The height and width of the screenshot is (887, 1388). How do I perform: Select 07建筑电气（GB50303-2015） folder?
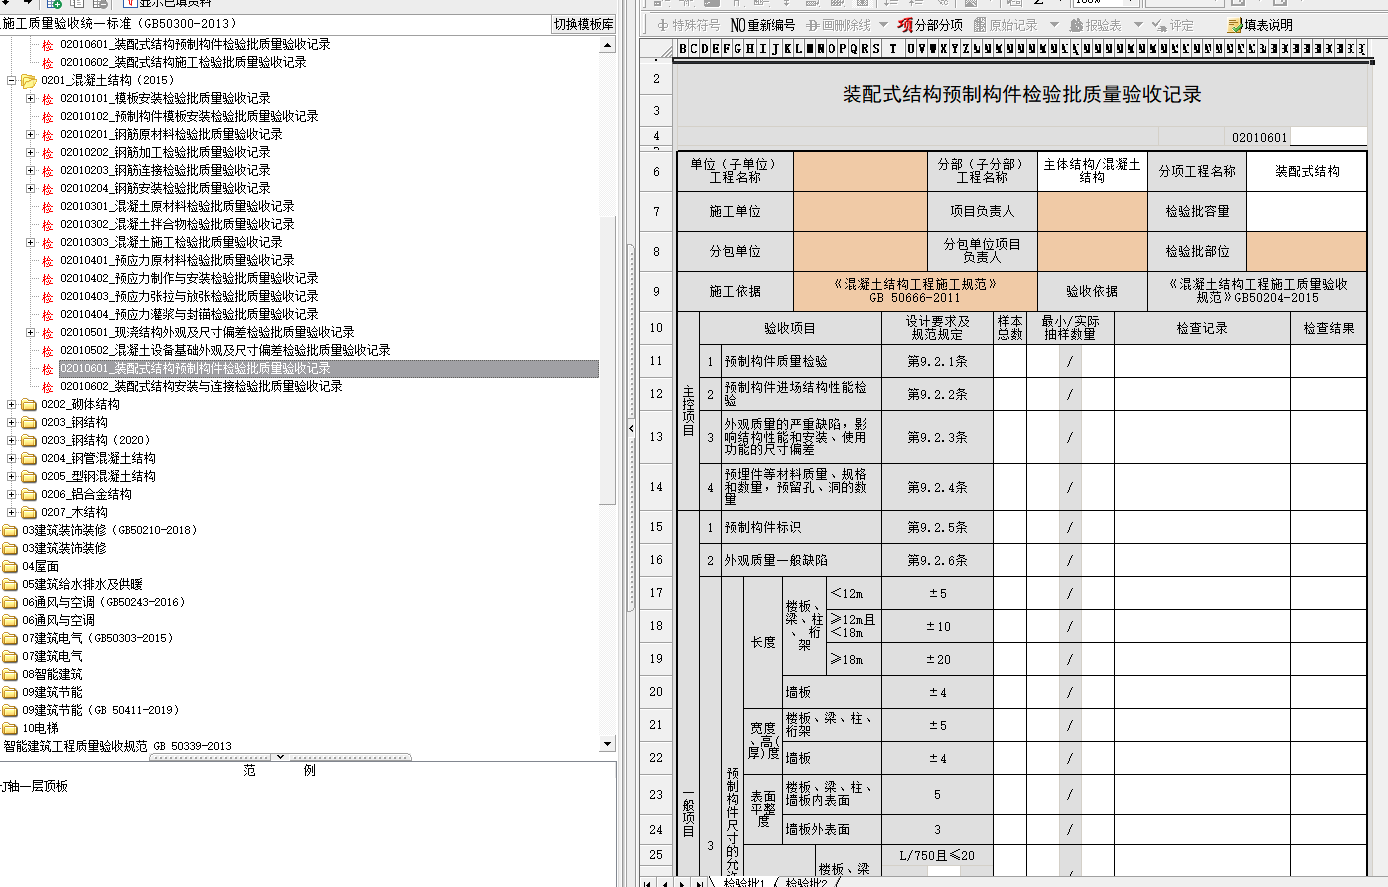[x=98, y=639]
